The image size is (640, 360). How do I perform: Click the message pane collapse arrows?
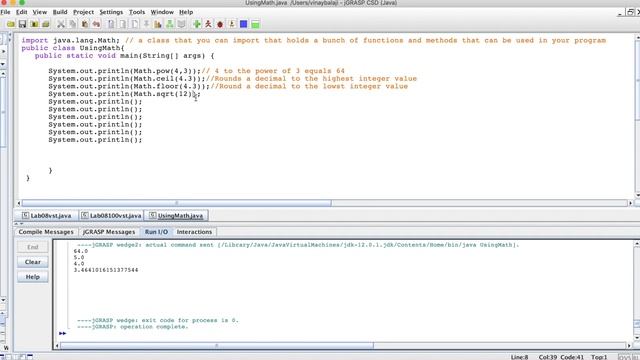[19, 224]
